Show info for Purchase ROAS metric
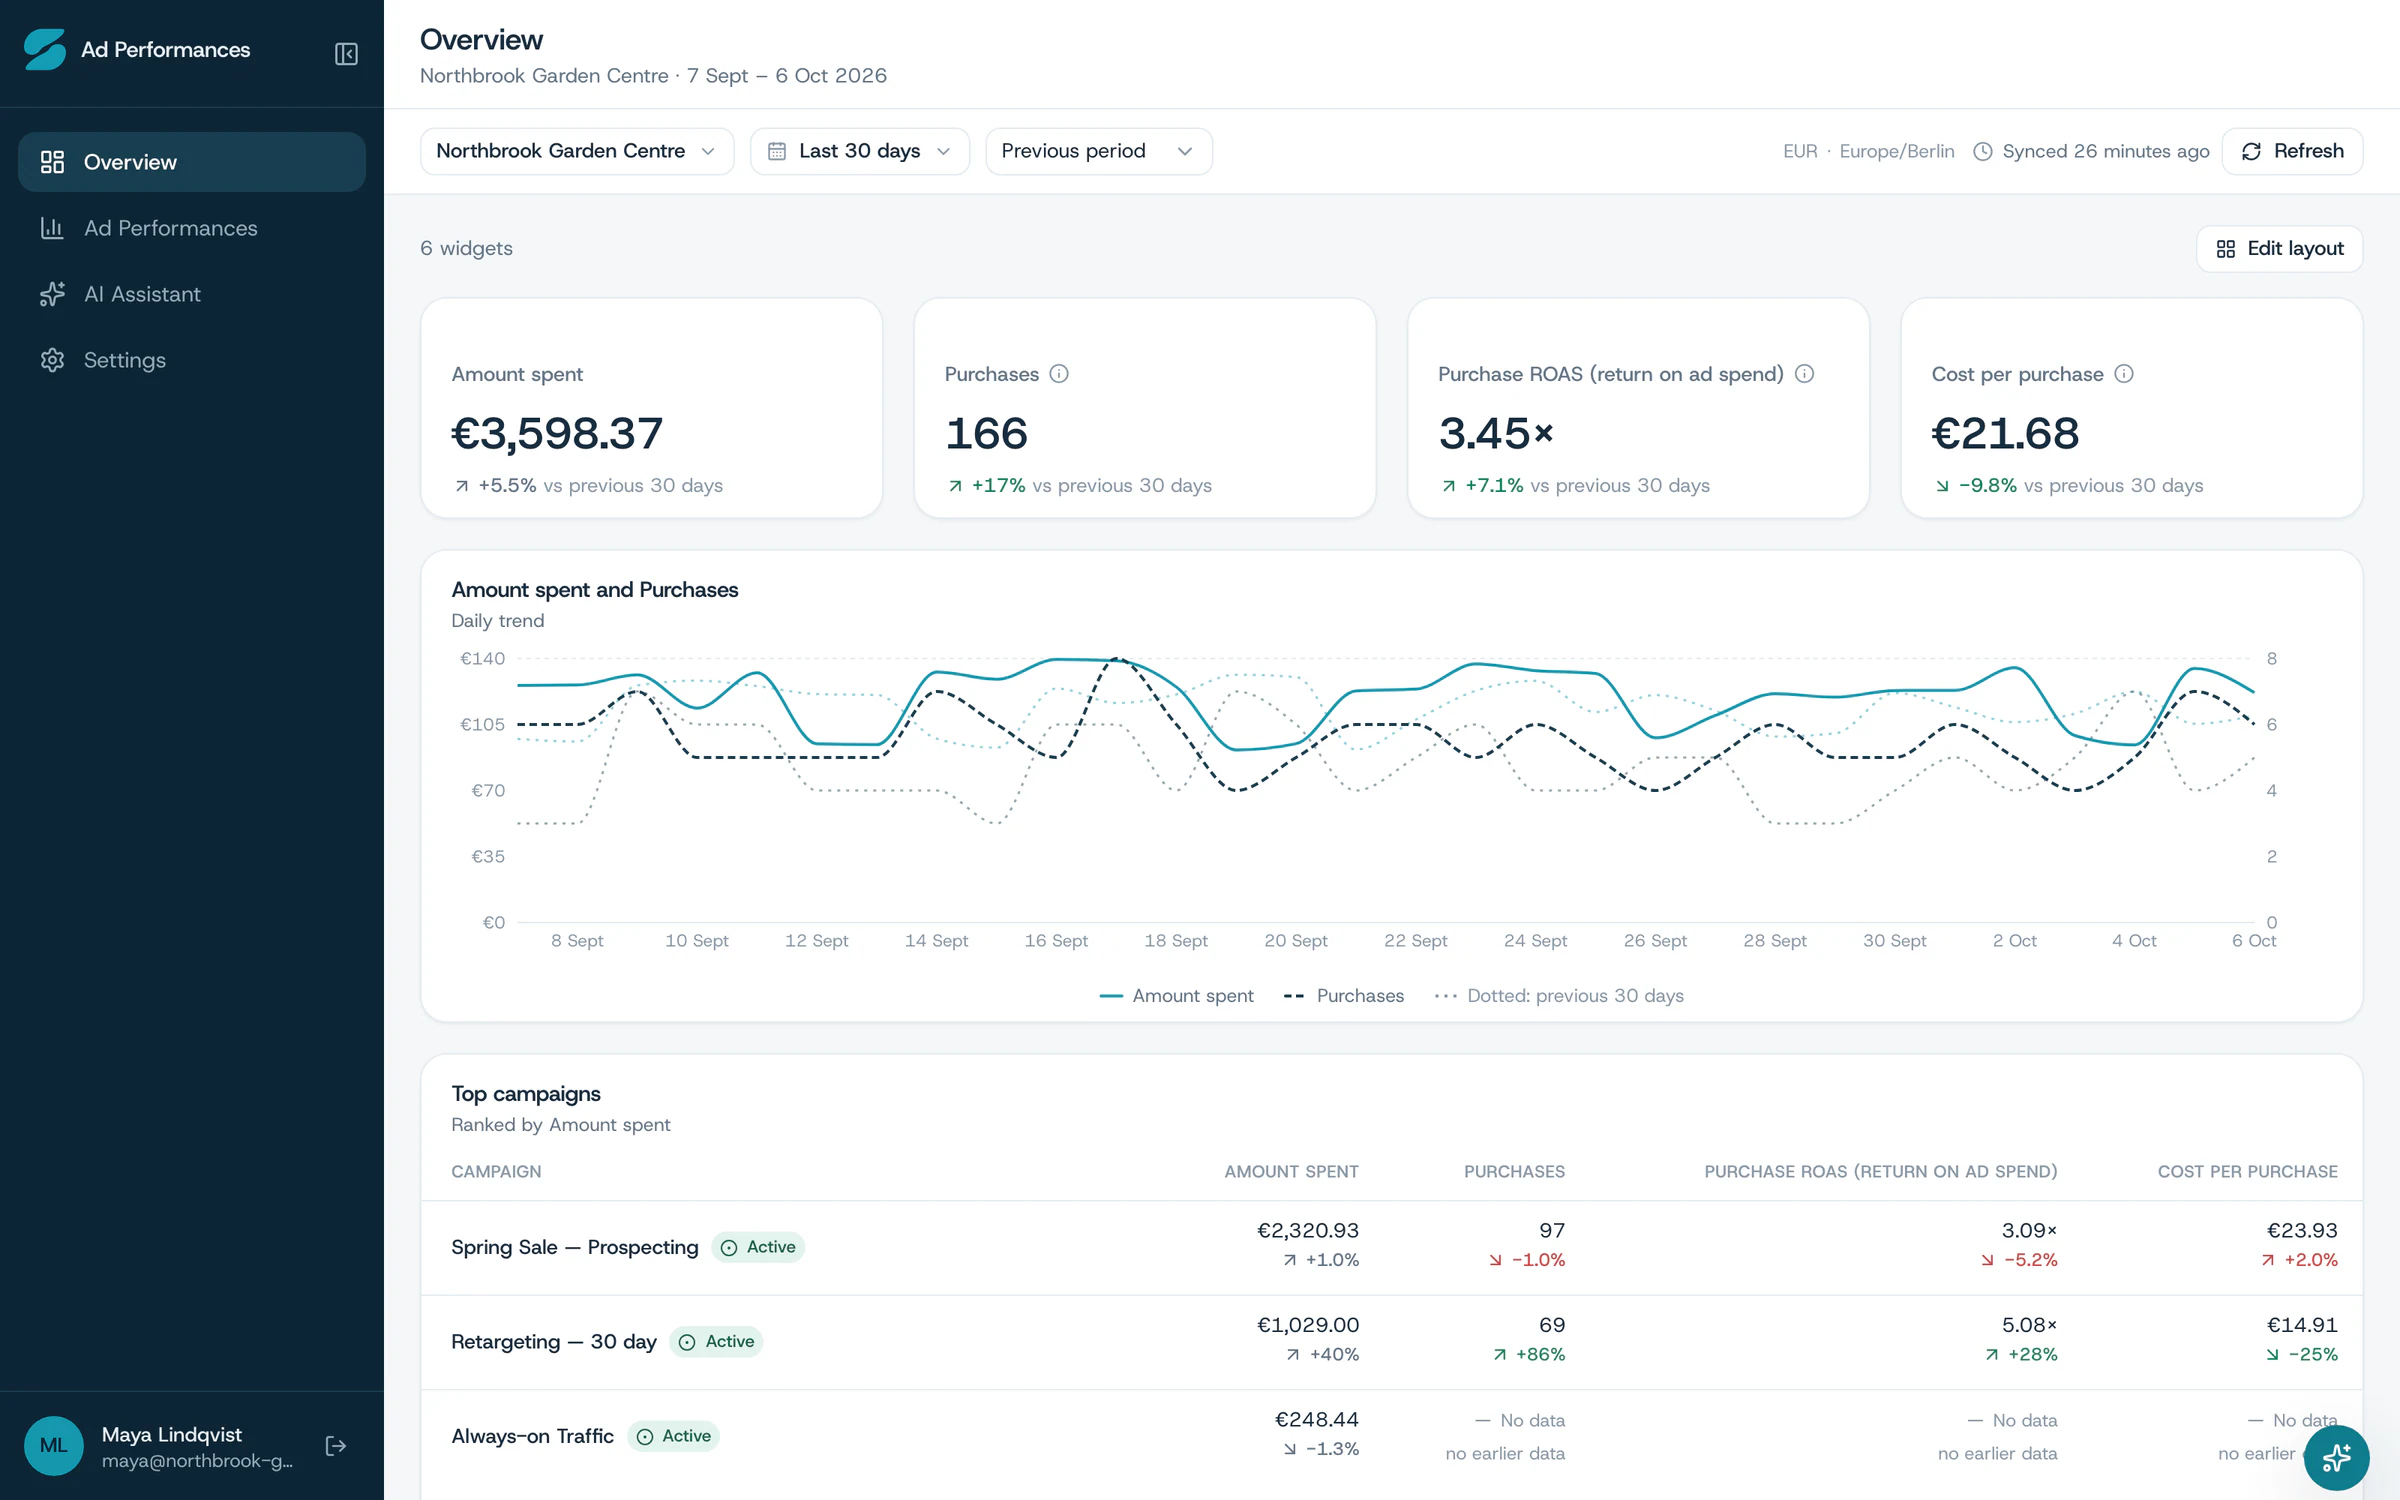The height and width of the screenshot is (1500, 2400). [1804, 374]
